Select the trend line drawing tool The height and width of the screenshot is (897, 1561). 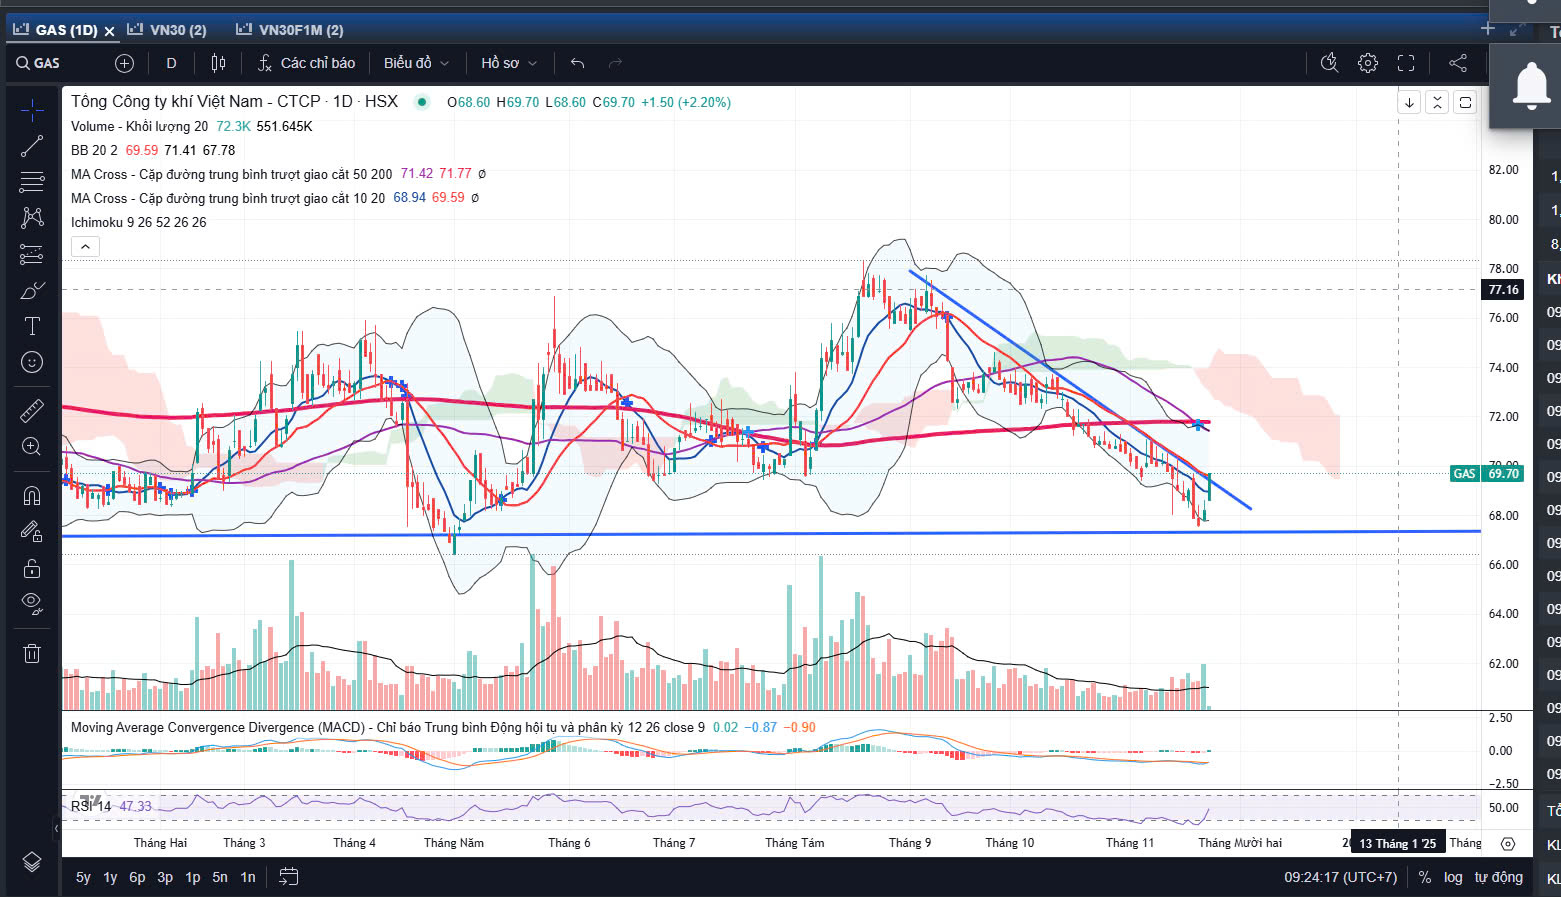(32, 146)
